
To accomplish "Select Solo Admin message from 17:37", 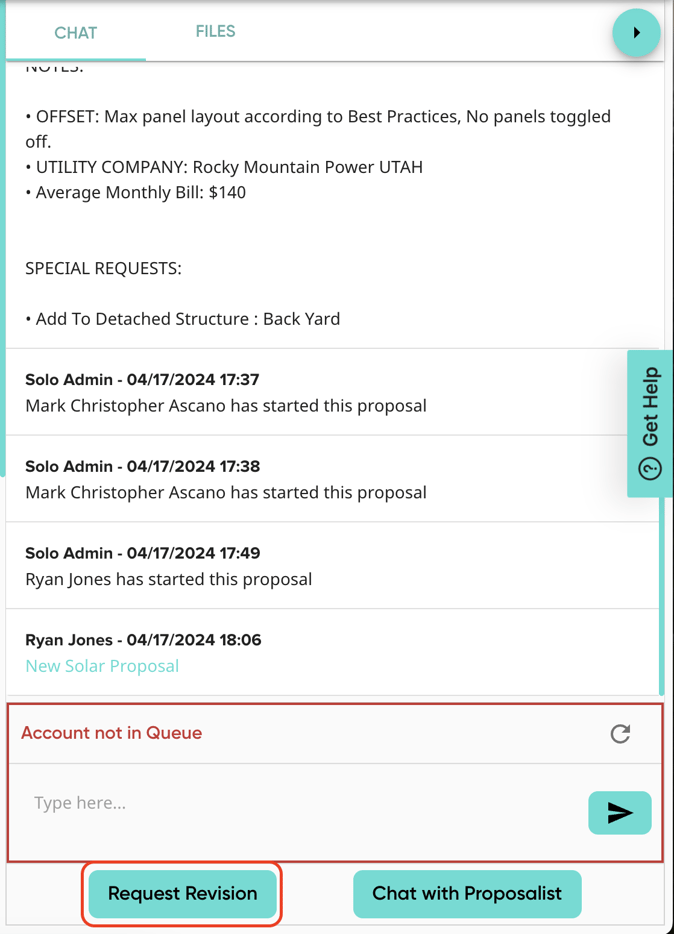I will point(226,406).
